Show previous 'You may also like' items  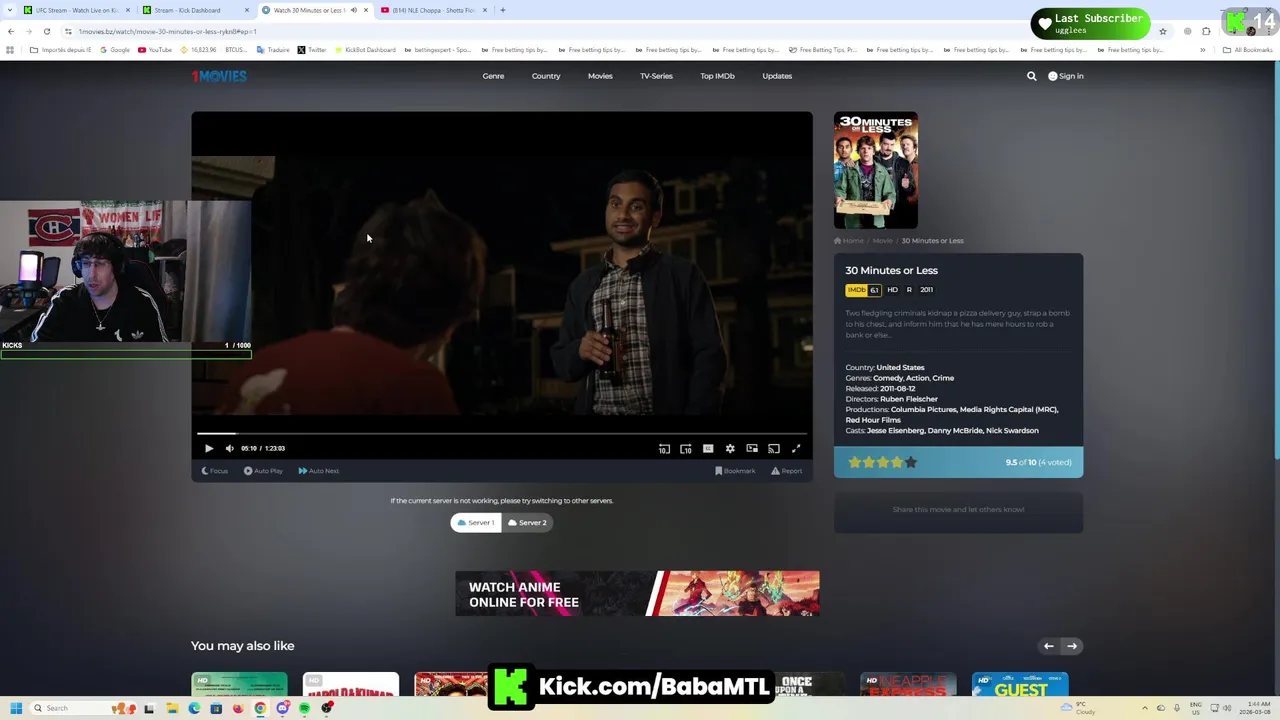tap(1048, 646)
